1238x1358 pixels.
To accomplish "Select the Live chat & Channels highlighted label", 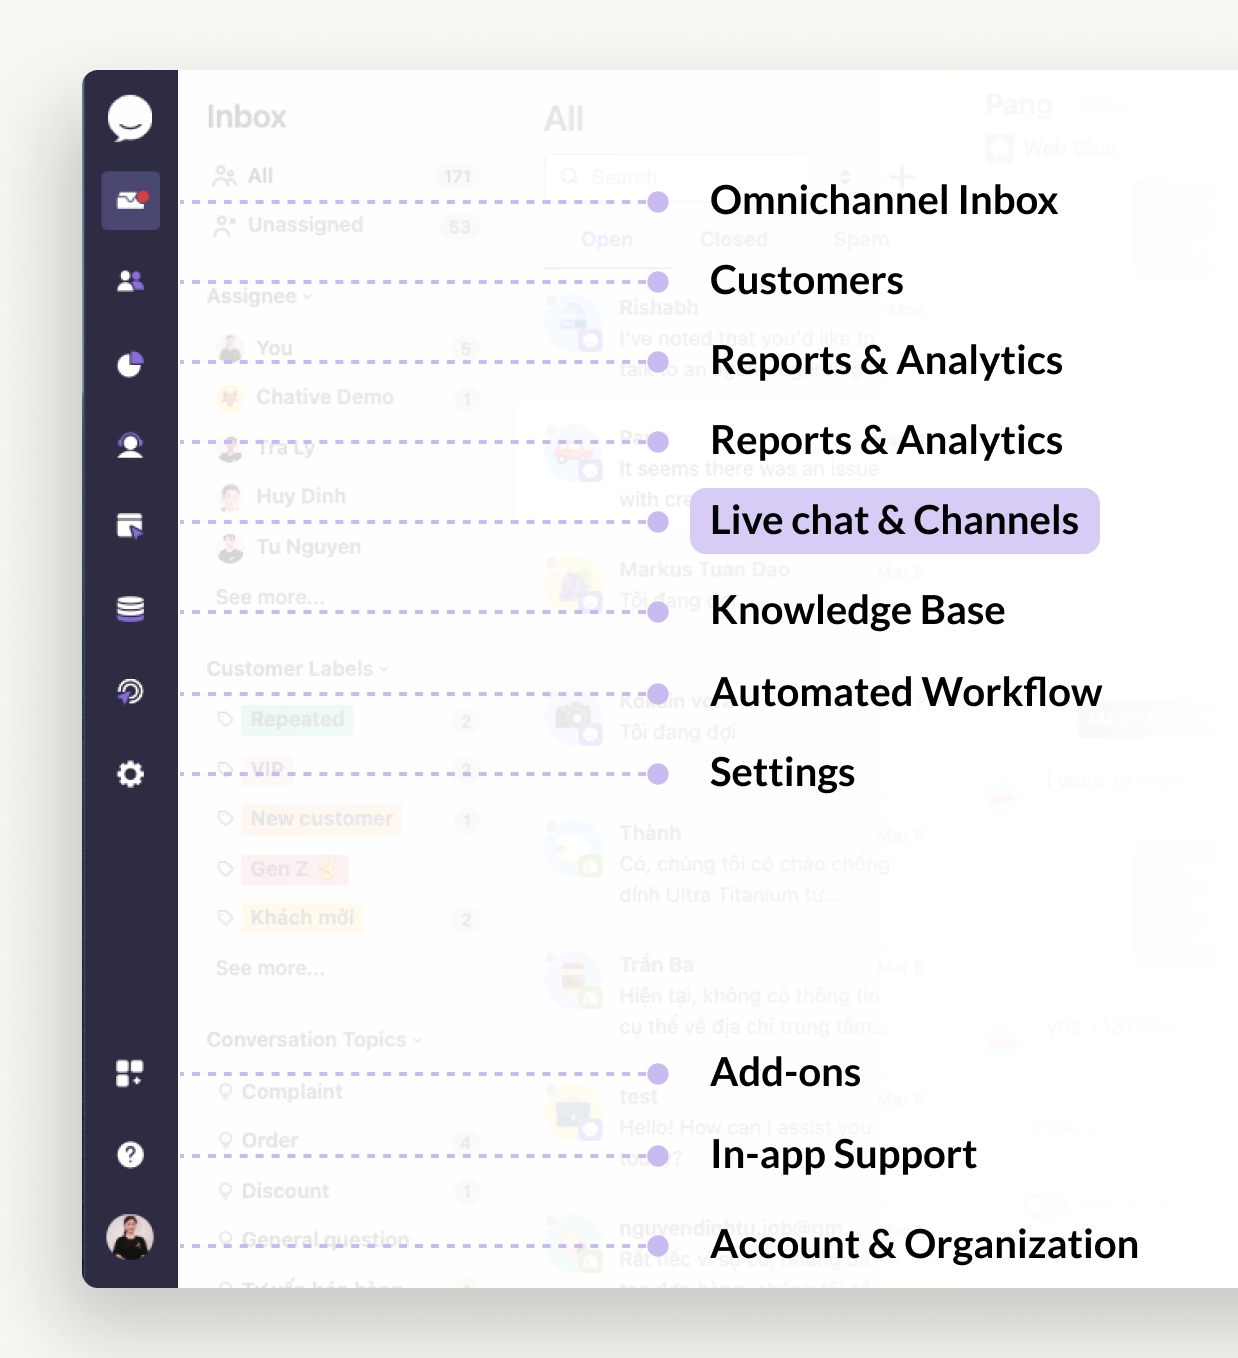I will tap(894, 521).
